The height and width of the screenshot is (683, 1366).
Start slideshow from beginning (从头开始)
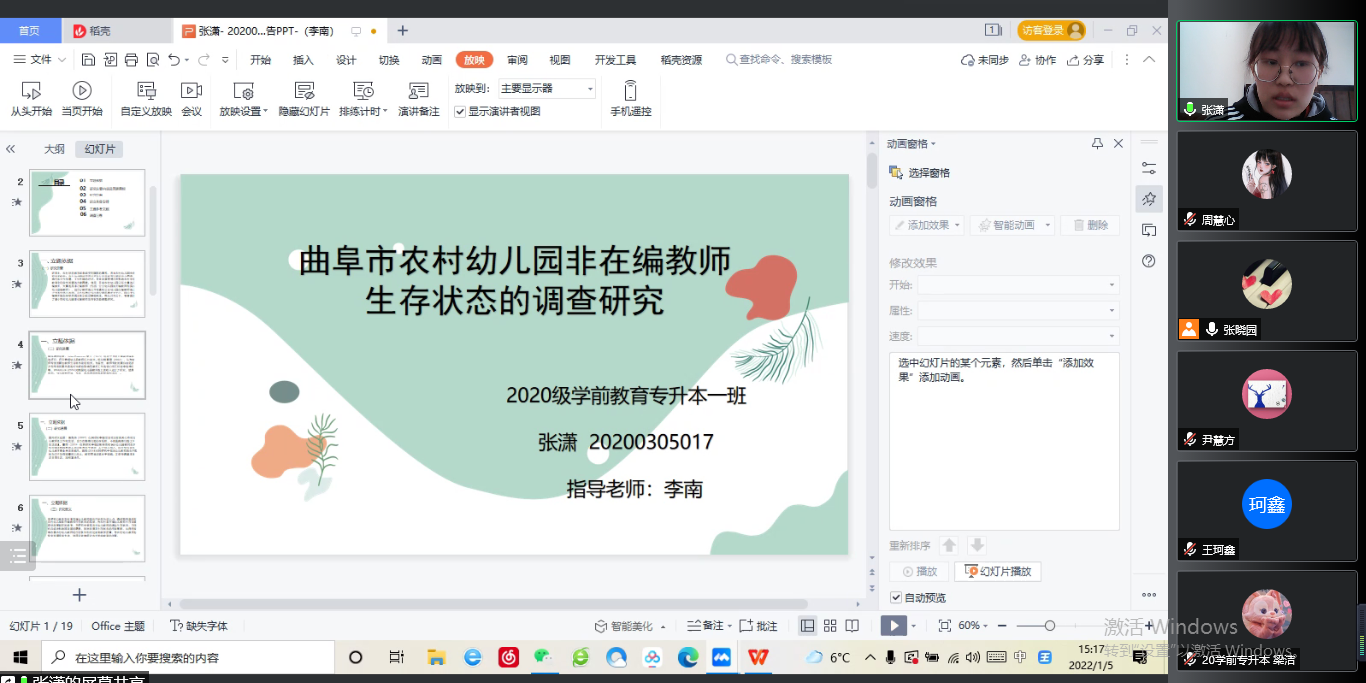tap(30, 99)
